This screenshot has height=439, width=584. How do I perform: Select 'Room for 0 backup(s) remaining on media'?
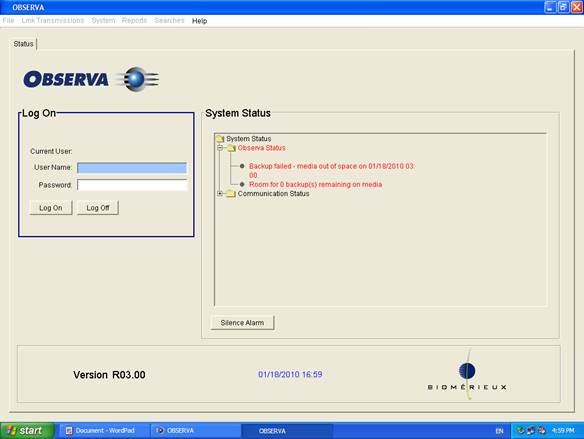[315, 185]
